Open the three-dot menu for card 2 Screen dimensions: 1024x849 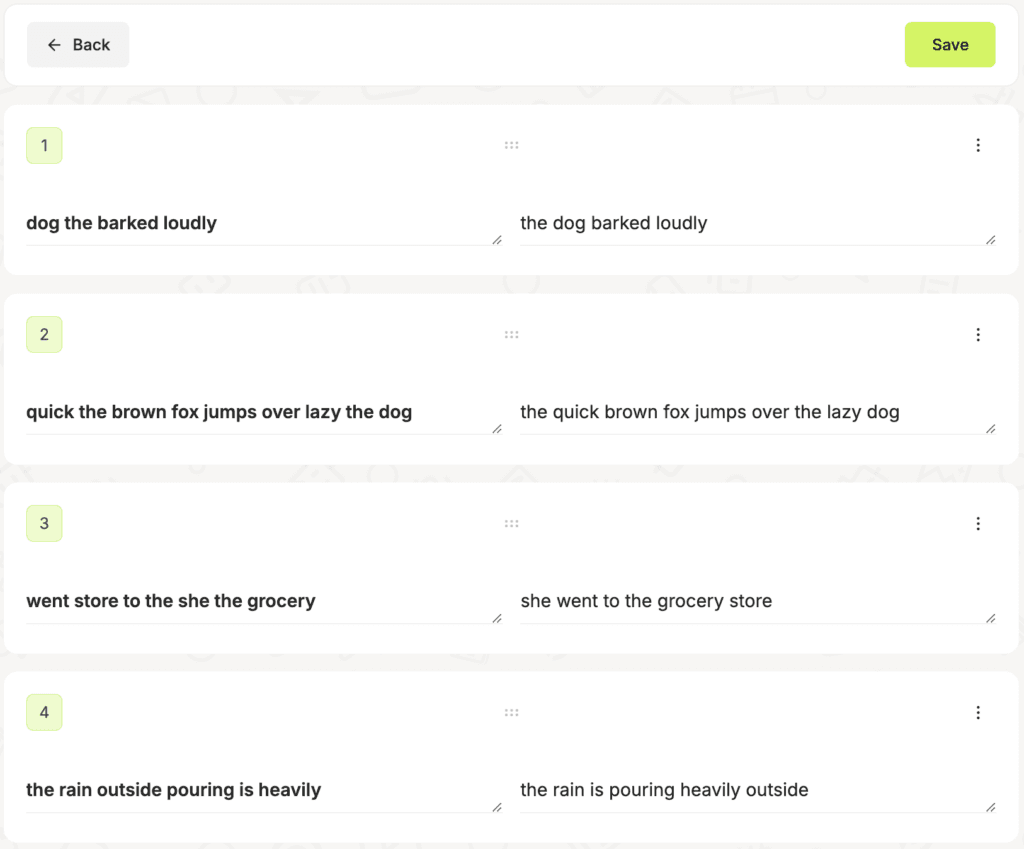(978, 334)
